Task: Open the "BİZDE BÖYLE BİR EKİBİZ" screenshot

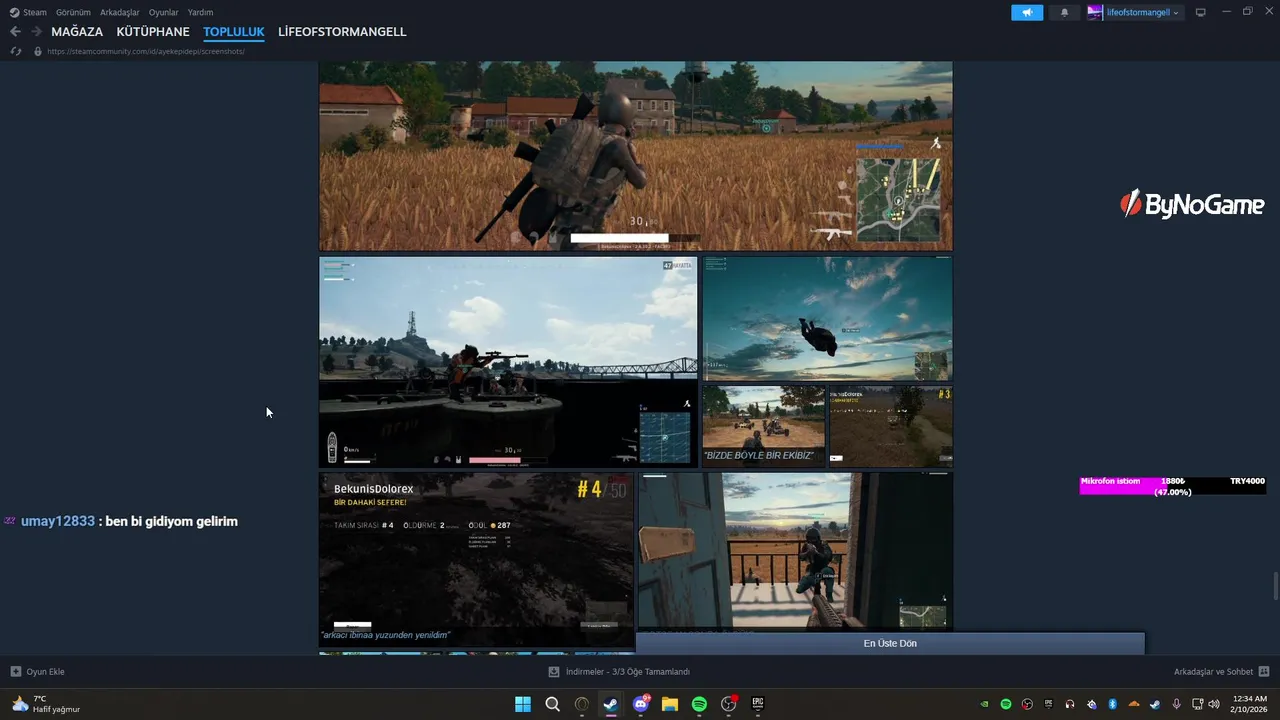Action: point(763,426)
